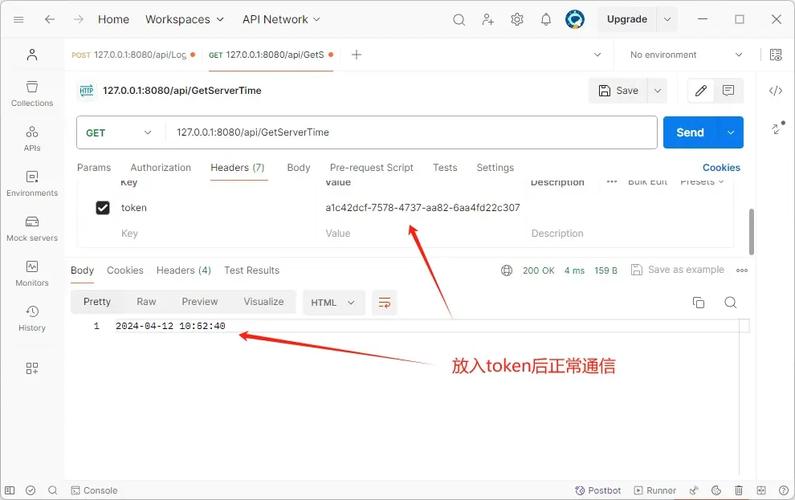Screen dimensions: 795x500
Task: Open the search magnifier in top bar
Action: click(459, 20)
